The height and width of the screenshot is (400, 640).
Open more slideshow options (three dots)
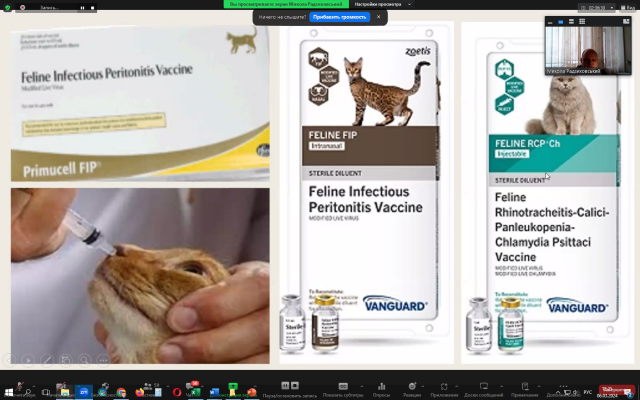click(x=101, y=360)
